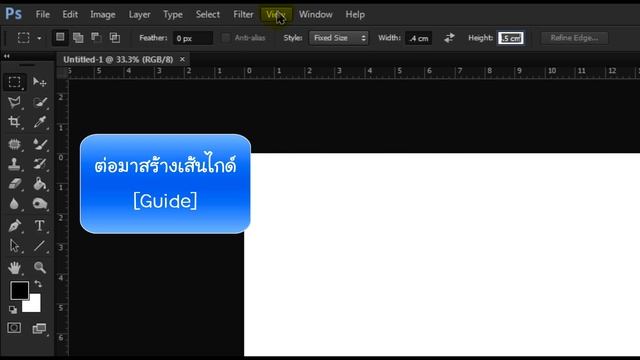Image resolution: width=640 pixels, height=360 pixels.
Task: Select the Zoom tool
Action: pos(40,268)
